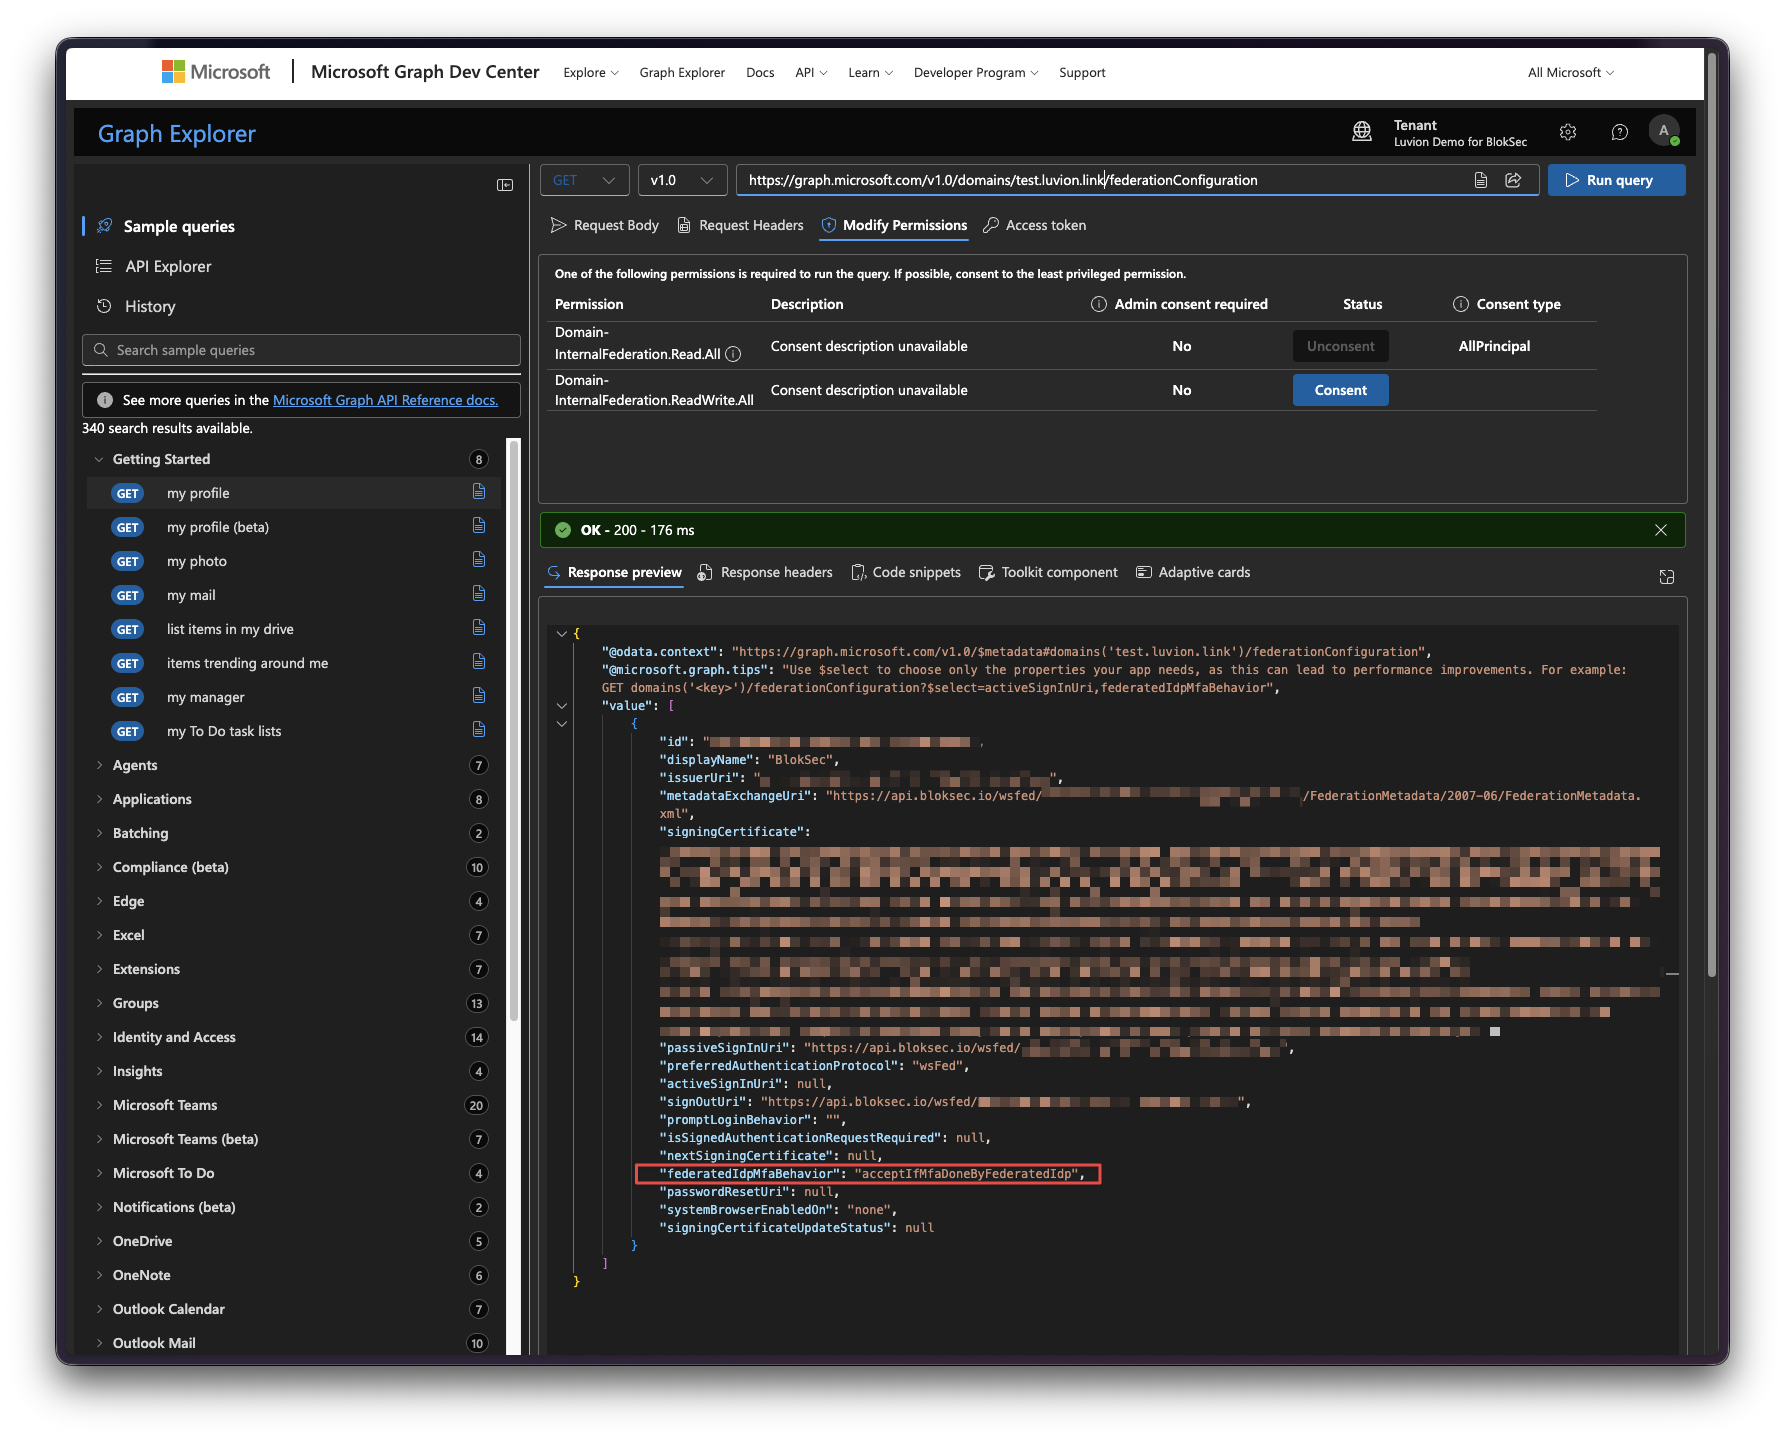
Task: Dismiss the OK 200 status message
Action: pos(1661,530)
